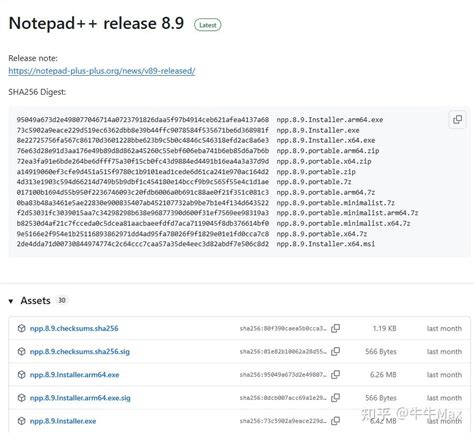474x433 pixels.
Task: Select digest line for npp.8.9.portable.minimalist.x64.7z
Action: 213,223
